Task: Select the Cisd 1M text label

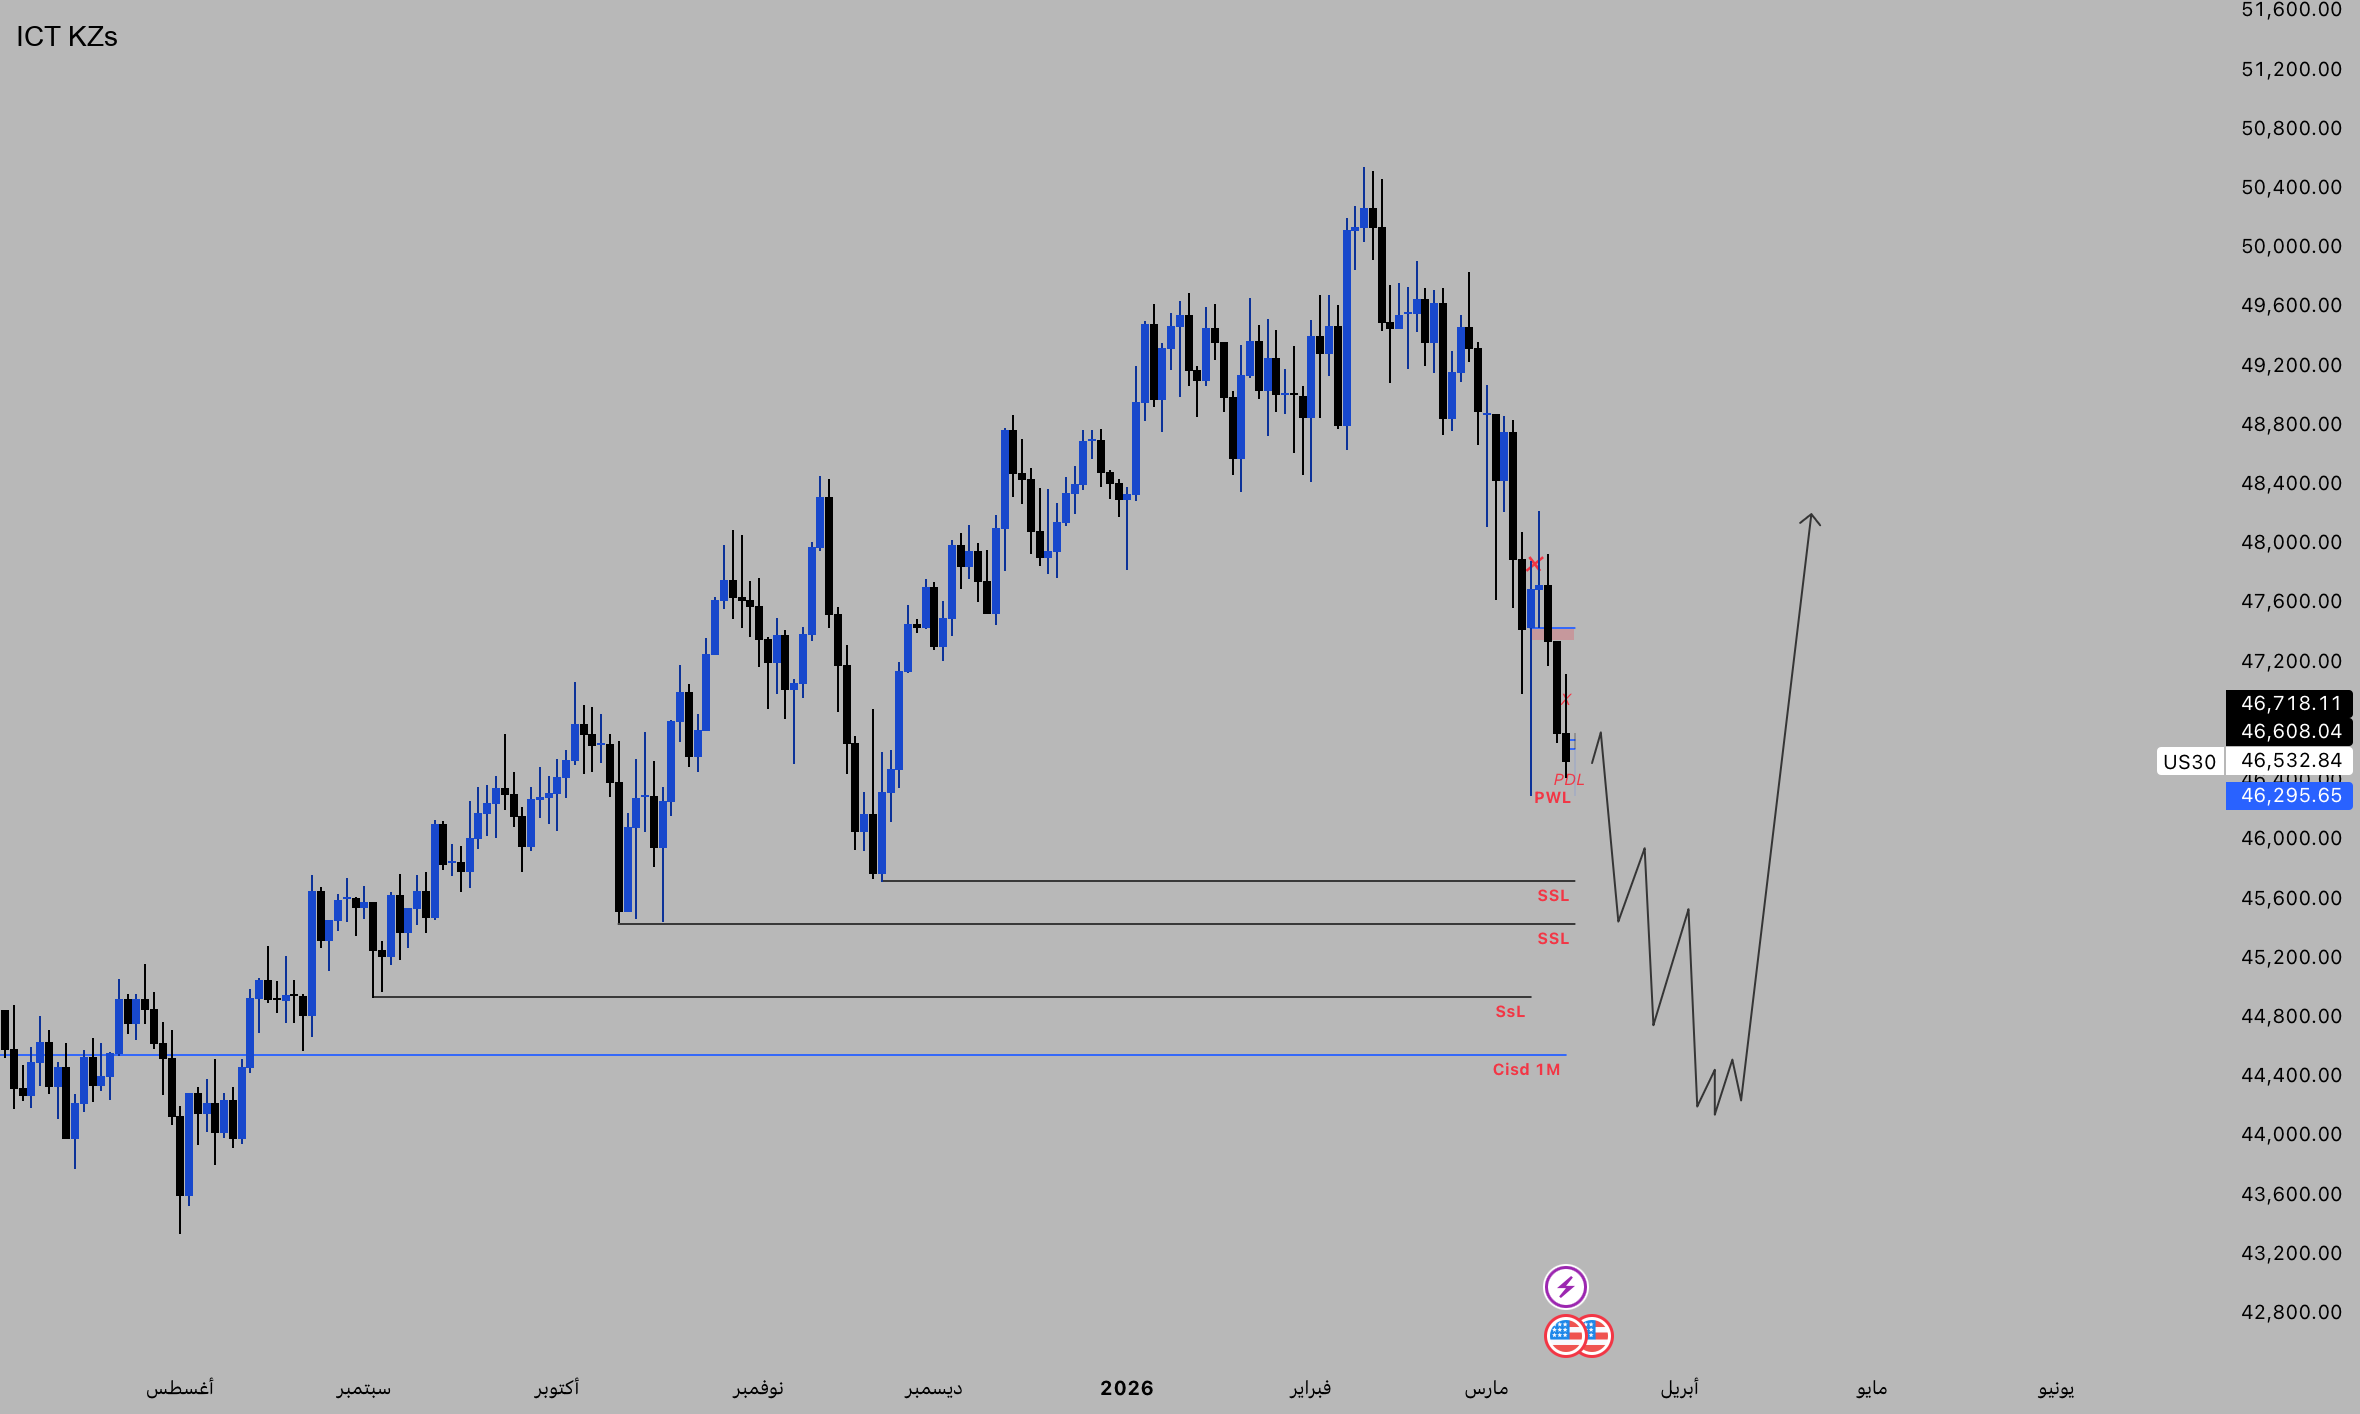Action: pos(1526,1070)
